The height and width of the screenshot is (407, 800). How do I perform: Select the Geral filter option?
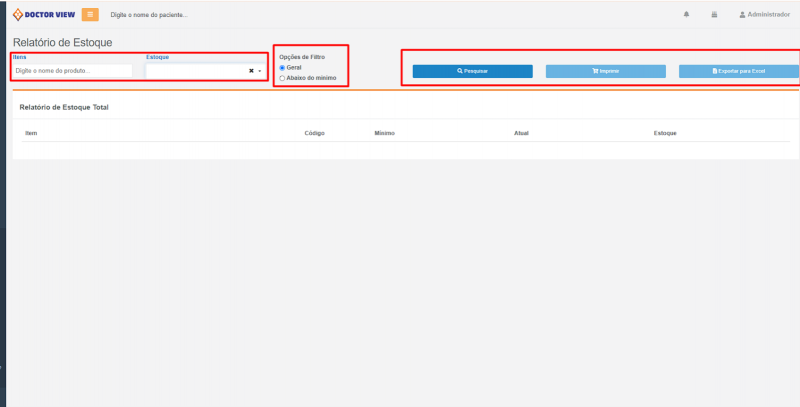pos(283,67)
